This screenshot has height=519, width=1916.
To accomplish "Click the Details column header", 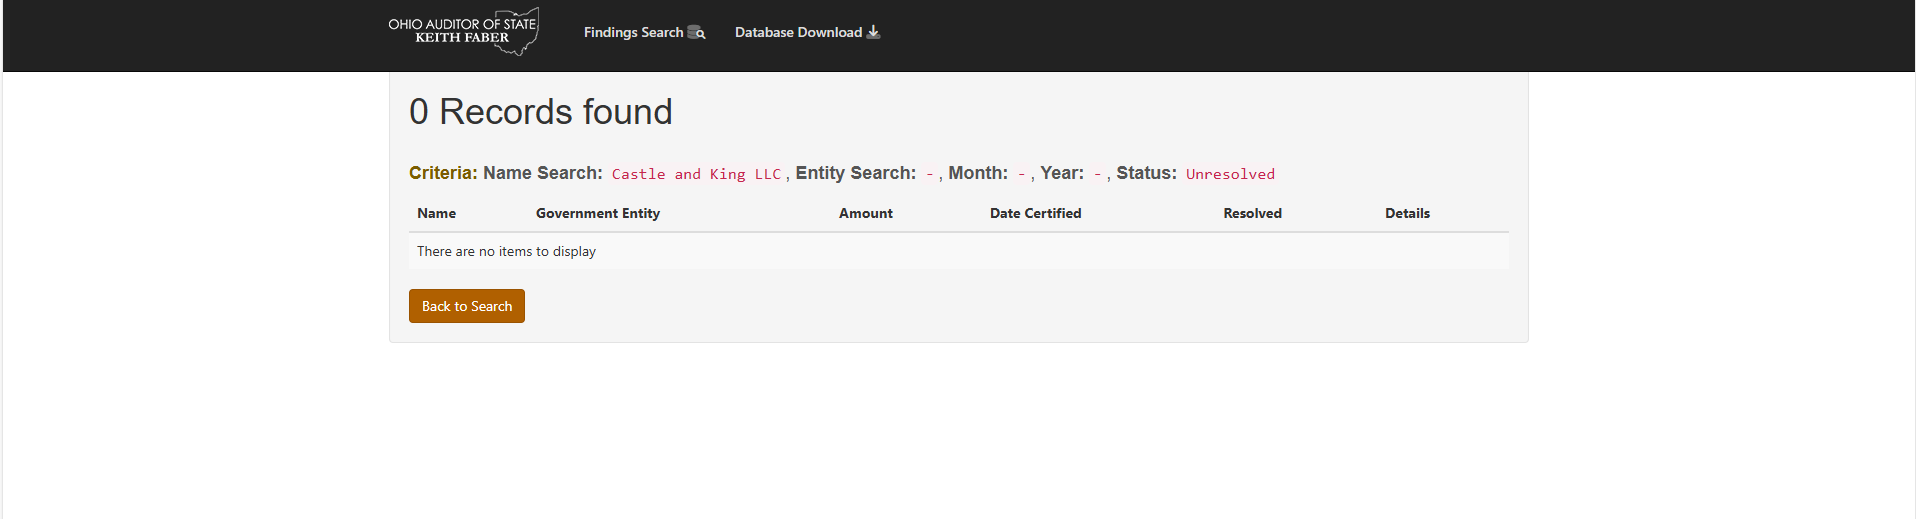I will pos(1407,213).
